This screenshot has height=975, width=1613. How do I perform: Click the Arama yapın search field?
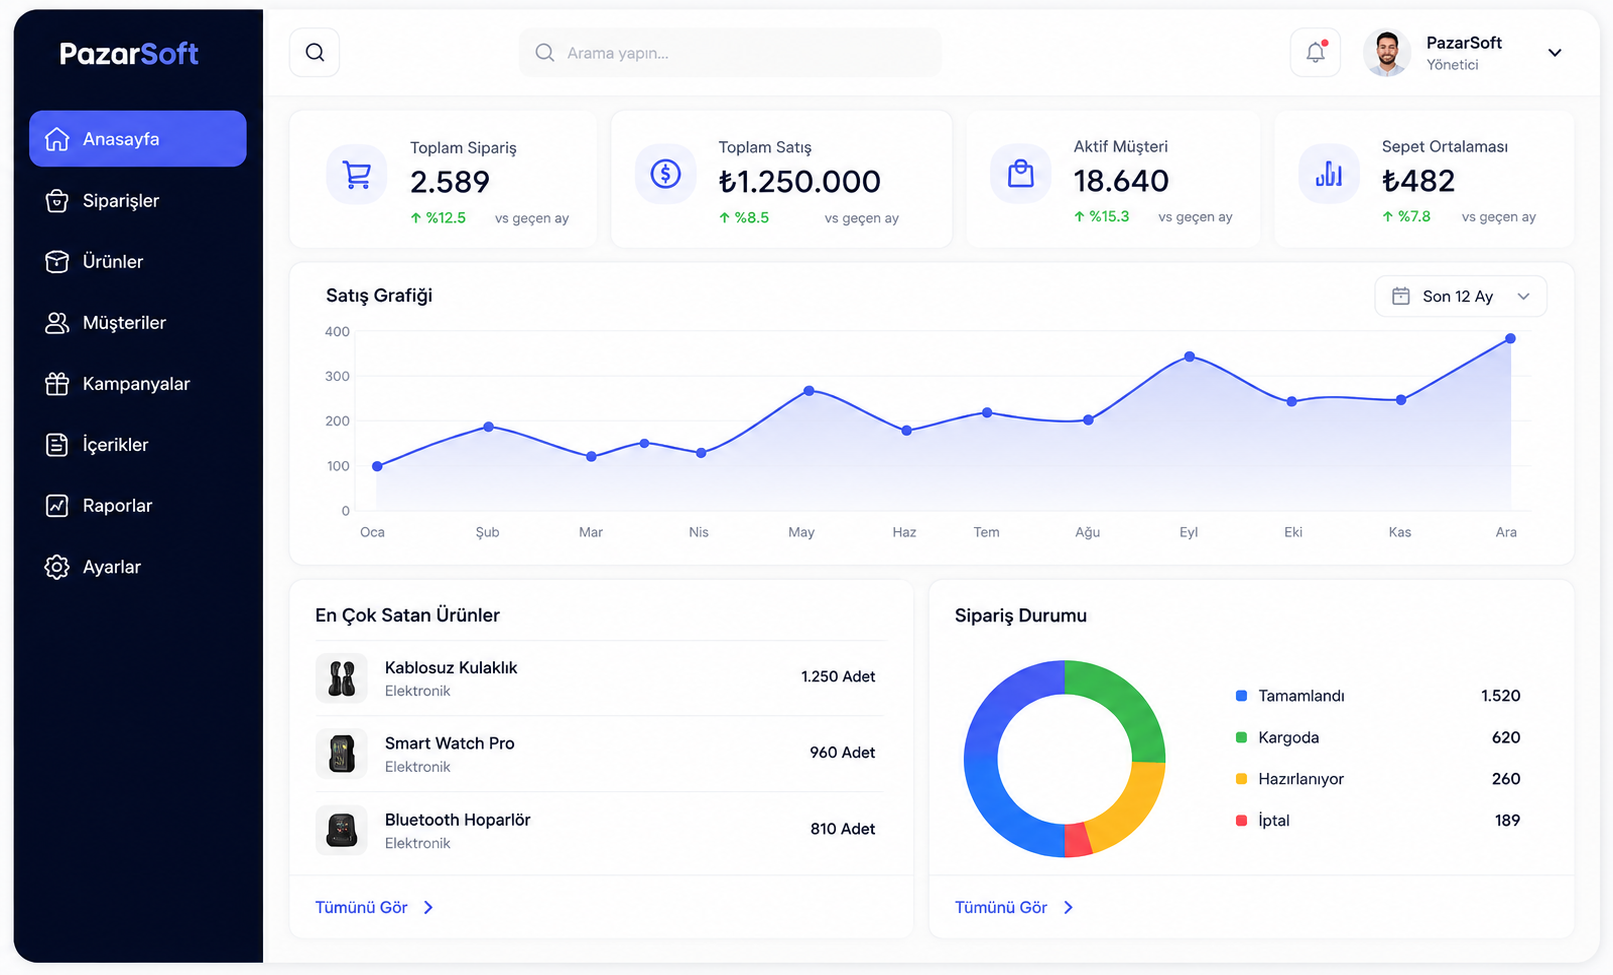(730, 52)
